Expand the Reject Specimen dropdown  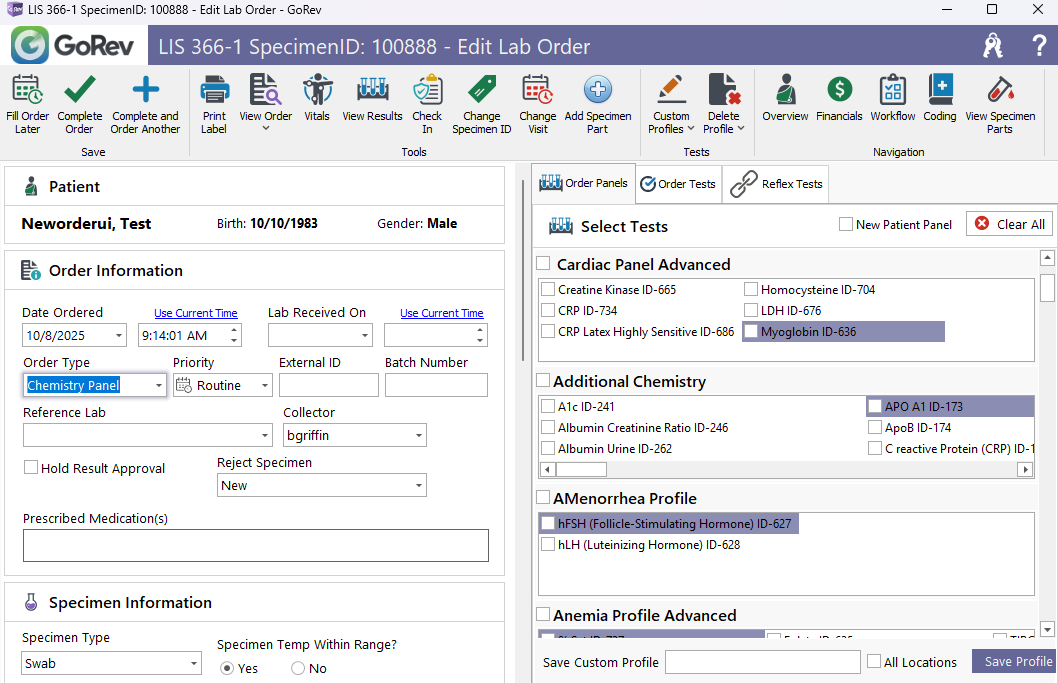418,485
